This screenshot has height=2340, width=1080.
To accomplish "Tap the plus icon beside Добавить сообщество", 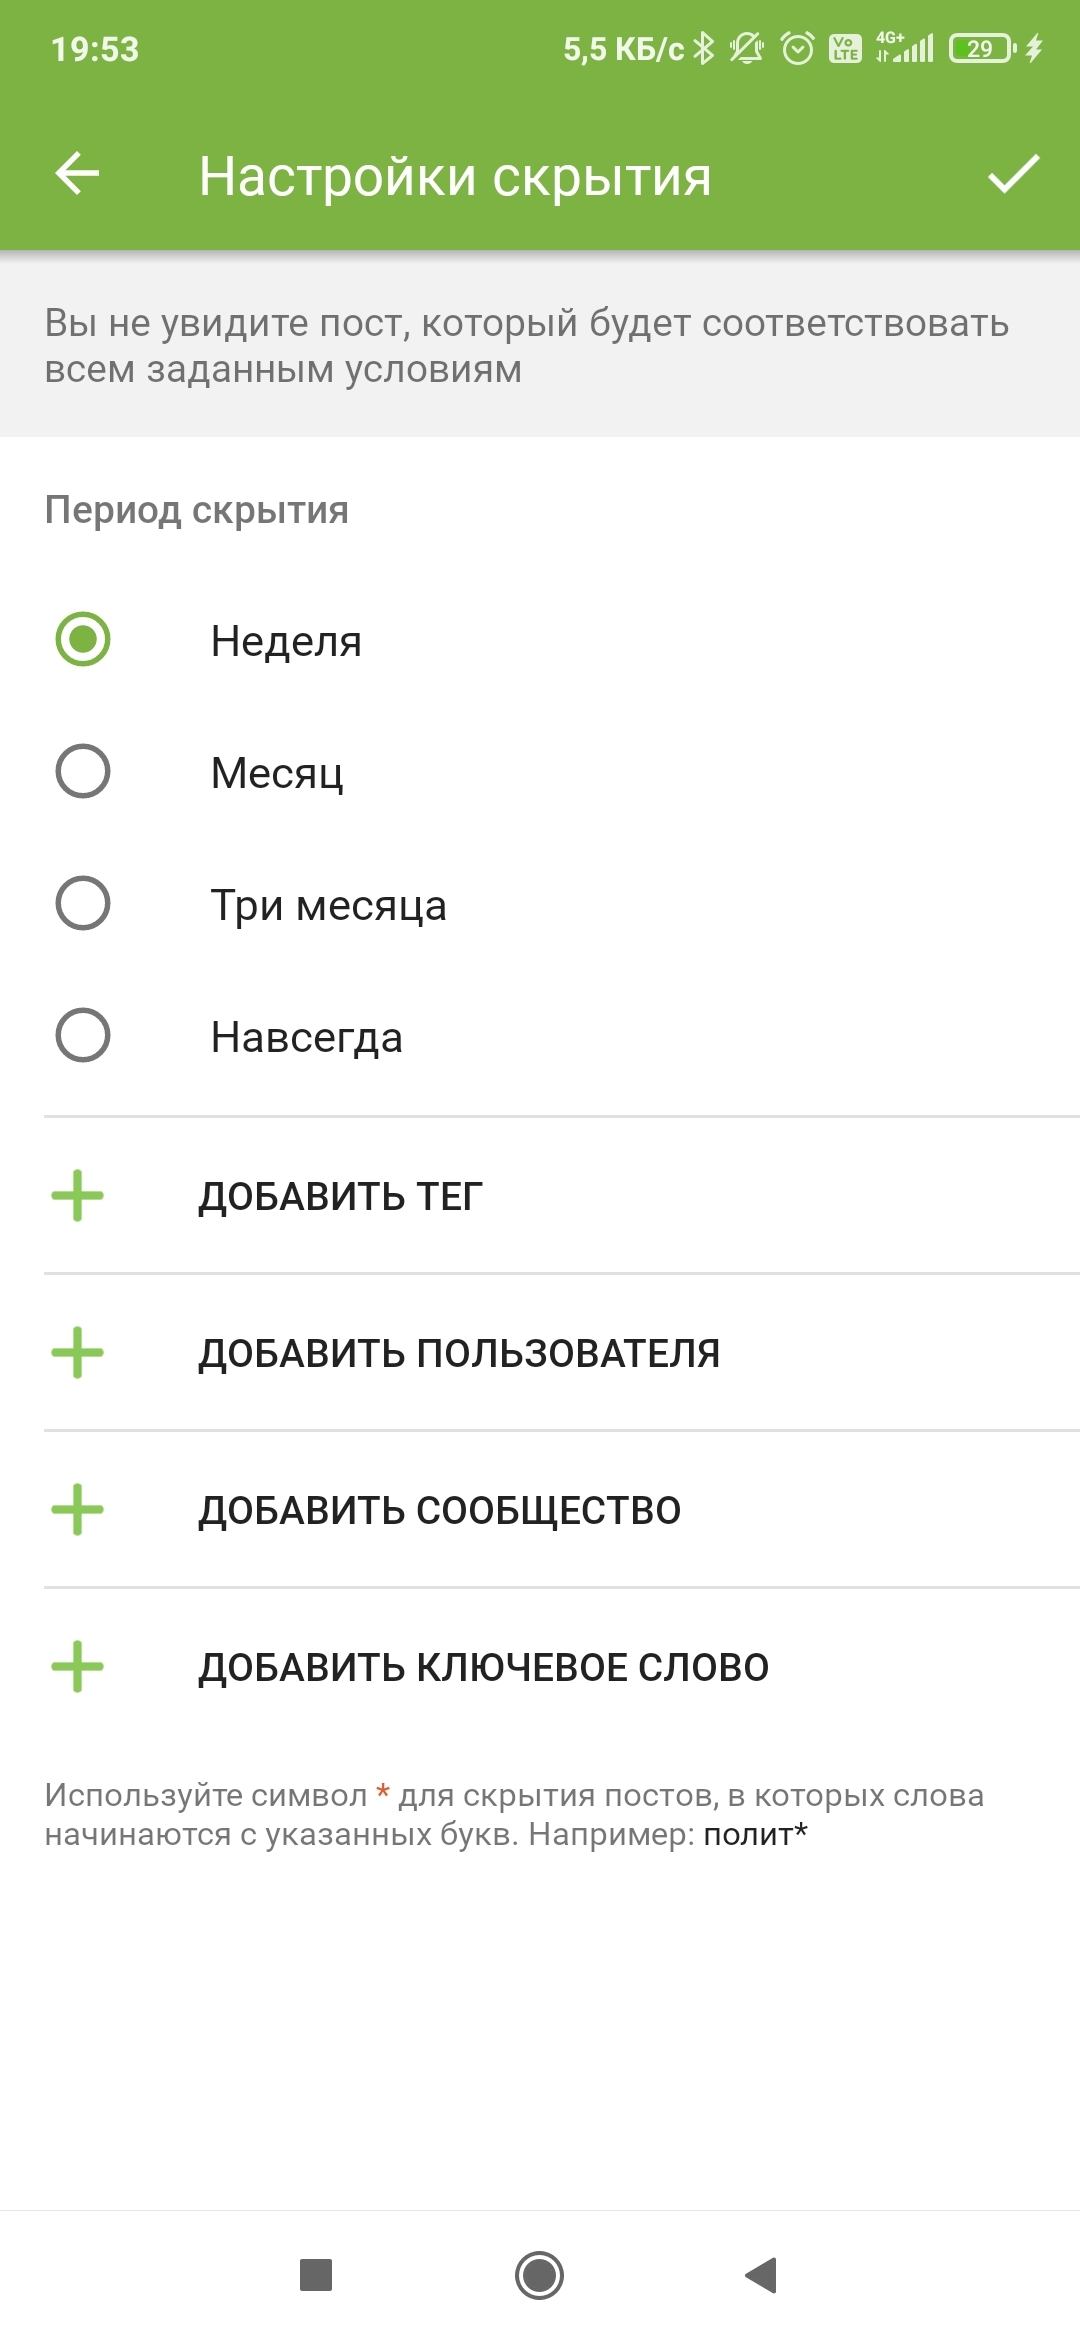I will coord(78,1510).
